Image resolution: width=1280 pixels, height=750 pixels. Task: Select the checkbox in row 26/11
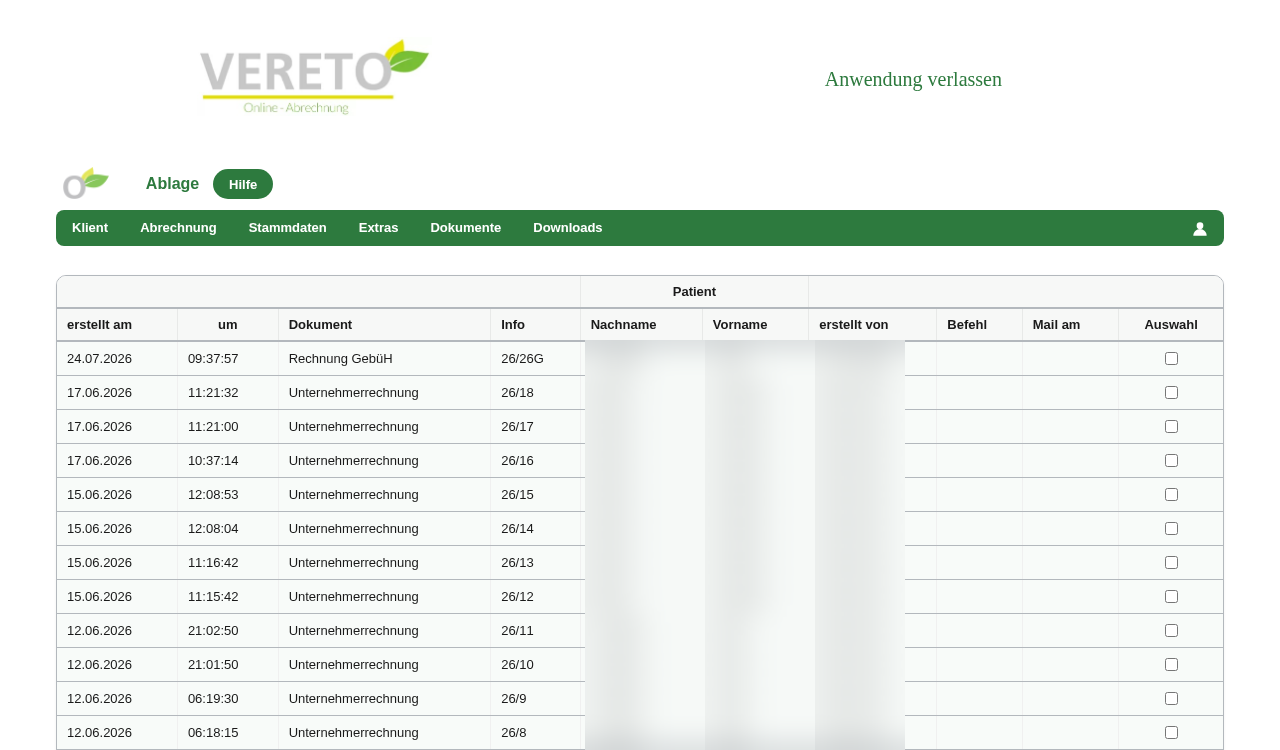(x=1171, y=631)
